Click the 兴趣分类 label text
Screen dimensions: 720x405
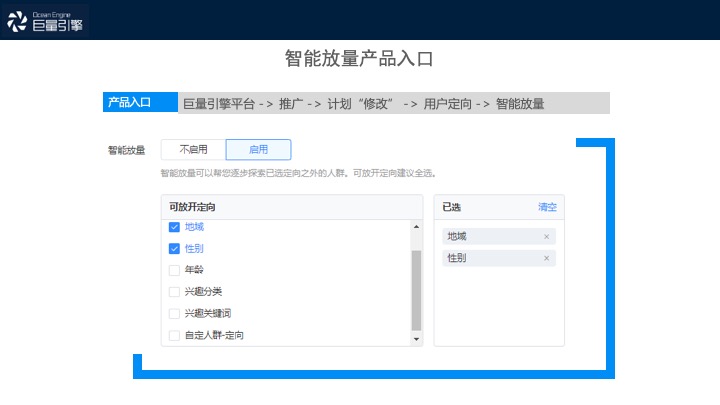[203, 292]
